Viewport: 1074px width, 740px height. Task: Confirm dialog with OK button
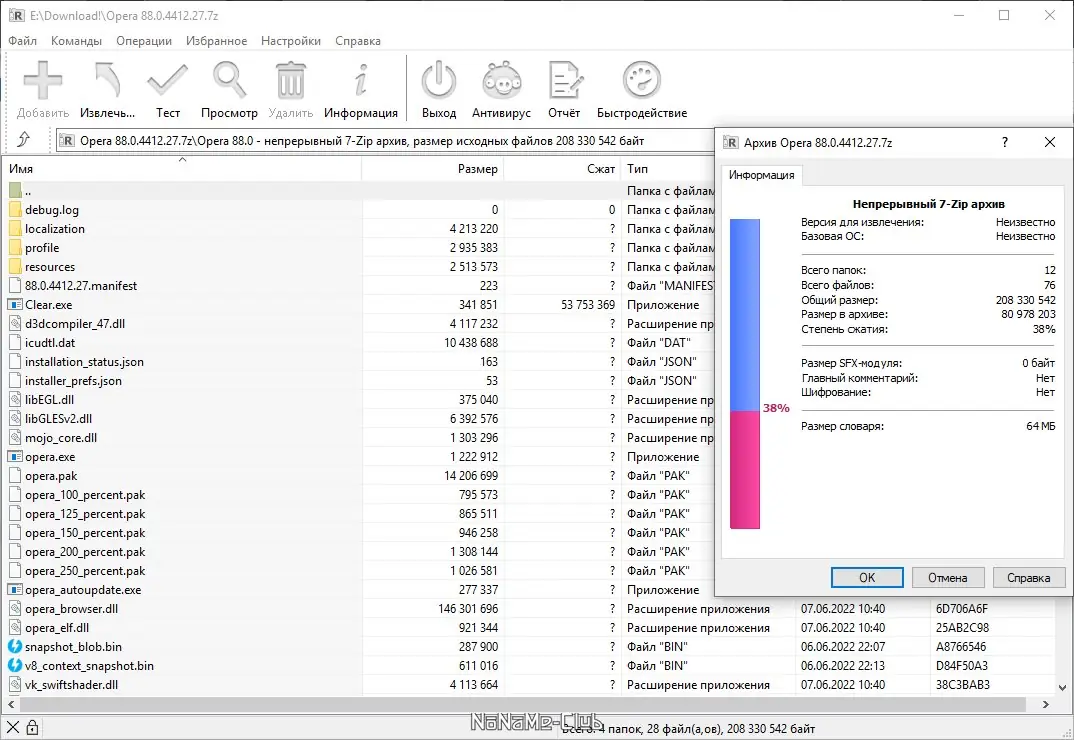tap(867, 578)
